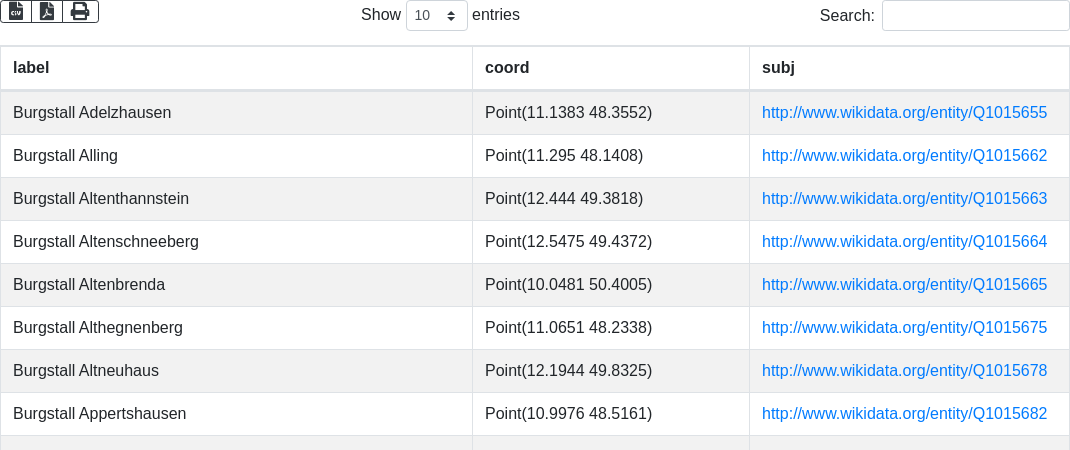Print the table using the printer icon
Image resolution: width=1070 pixels, height=450 pixels.
(80, 11)
